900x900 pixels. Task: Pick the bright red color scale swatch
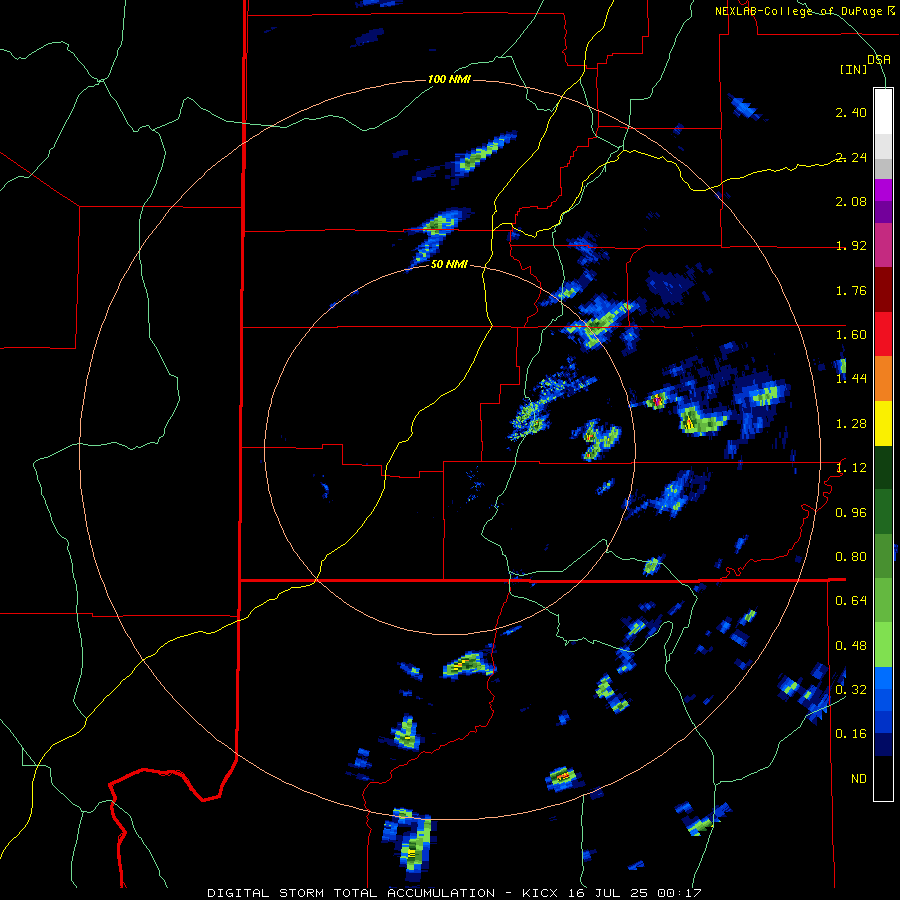[883, 334]
